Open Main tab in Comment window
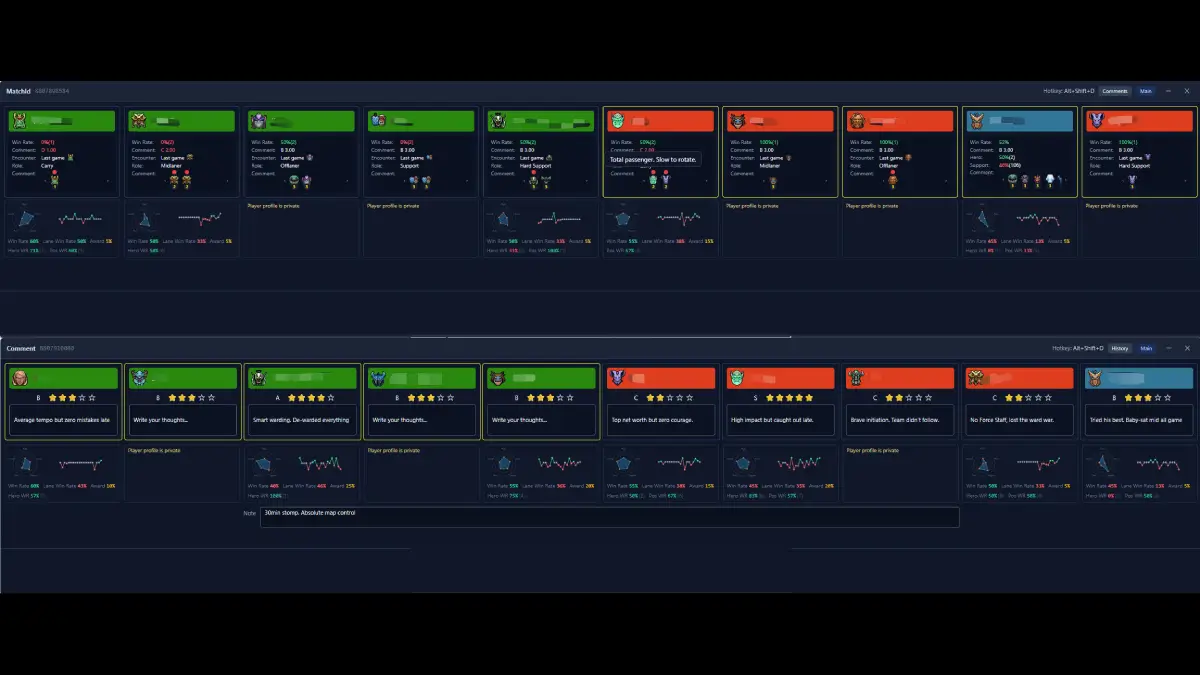This screenshot has height=675, width=1200. (1146, 348)
